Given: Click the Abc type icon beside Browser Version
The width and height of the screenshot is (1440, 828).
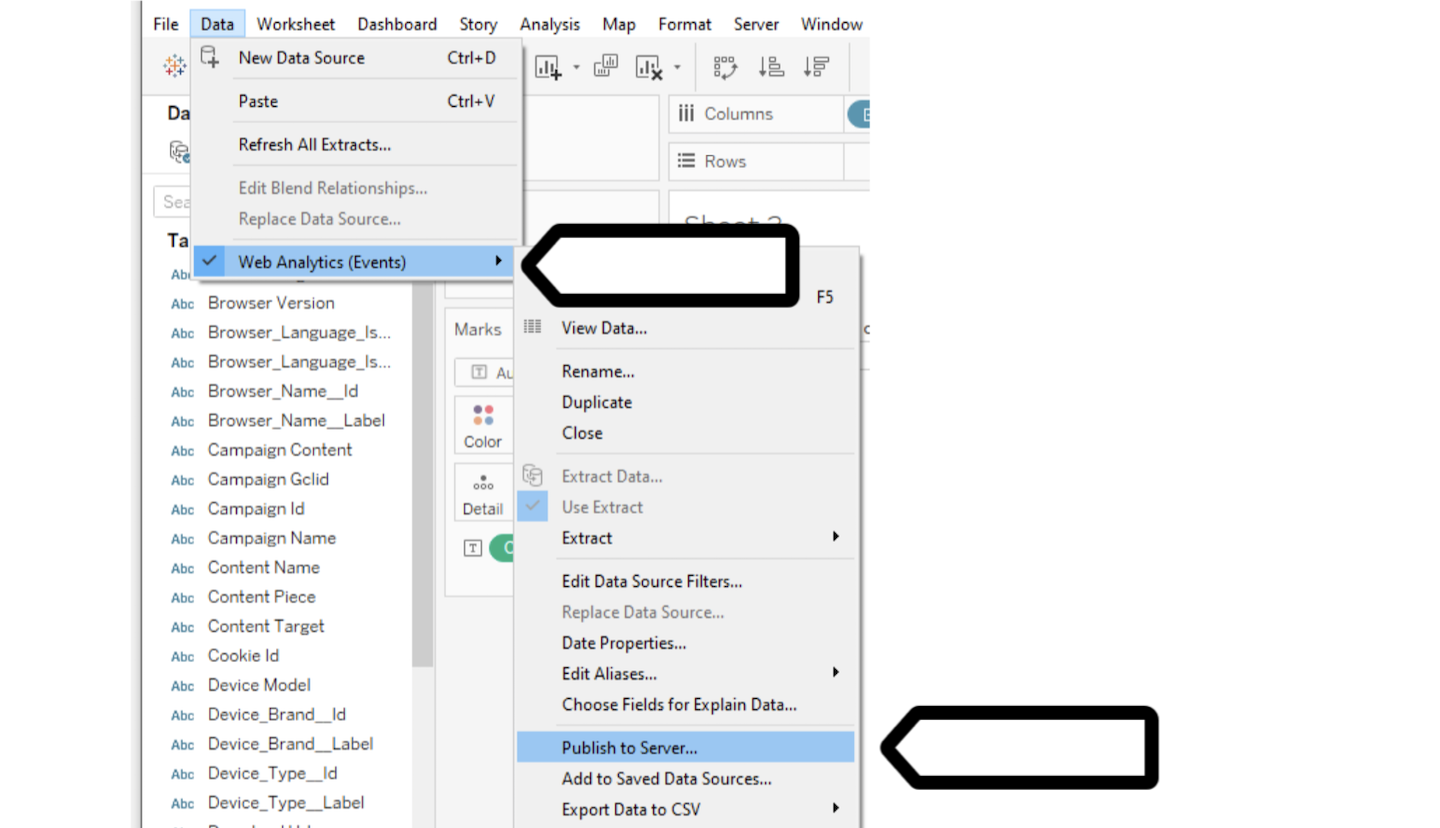Looking at the screenshot, I should click(x=182, y=303).
